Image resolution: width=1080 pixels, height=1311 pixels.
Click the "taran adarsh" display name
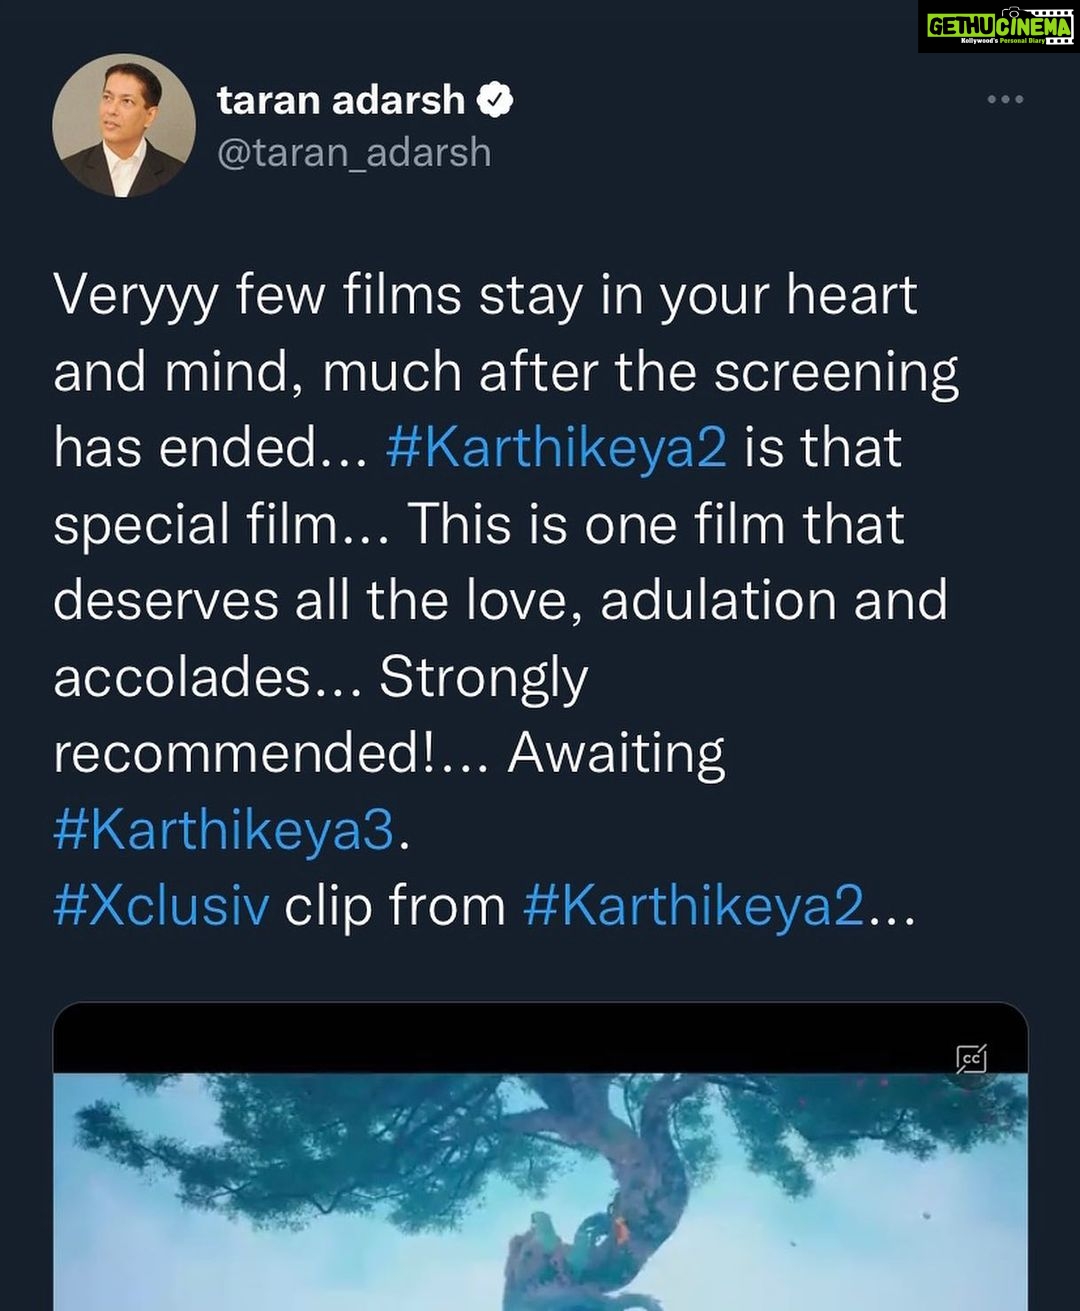click(x=341, y=100)
